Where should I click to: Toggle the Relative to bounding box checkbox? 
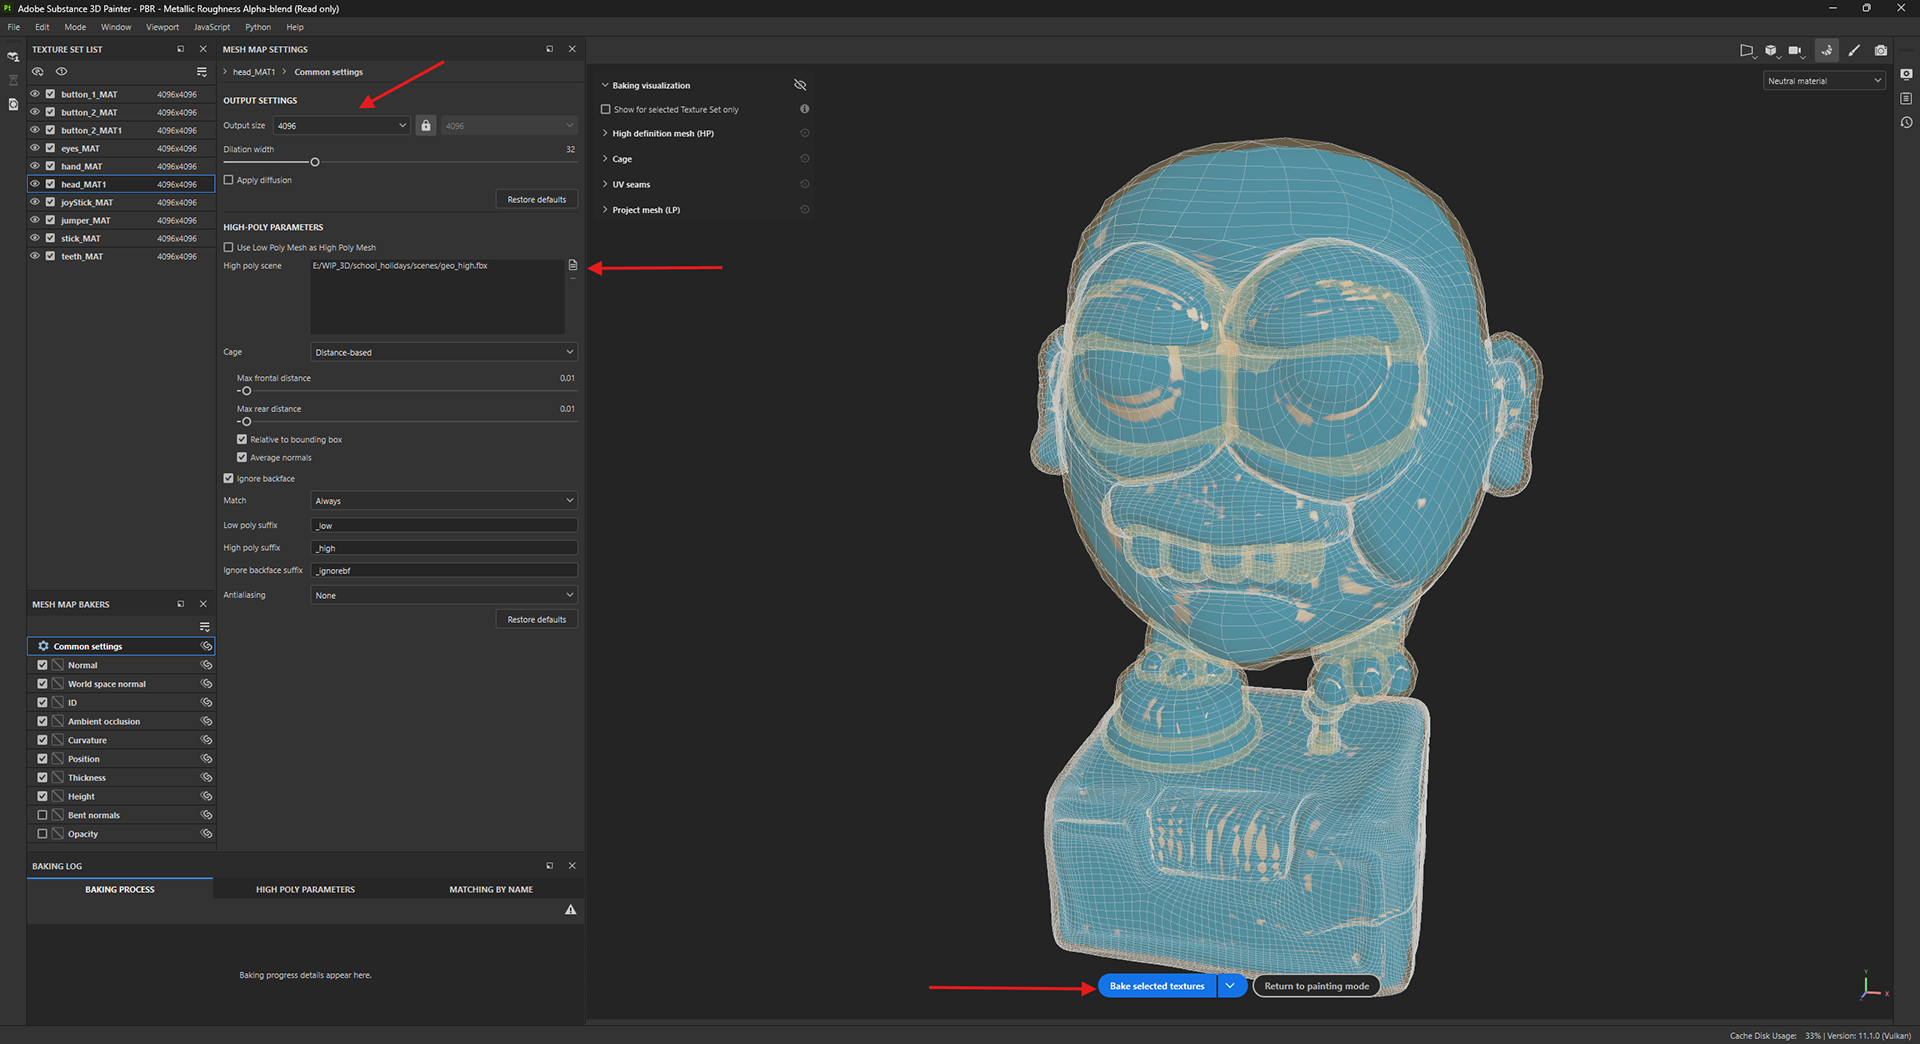click(x=242, y=439)
